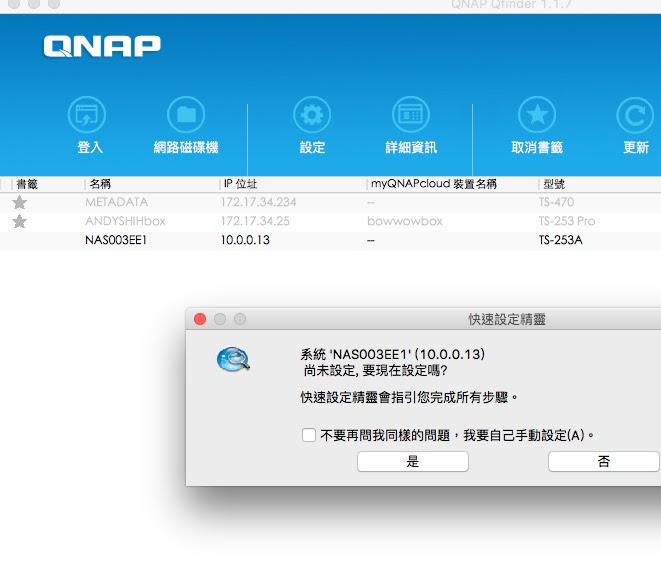Open the 設定 (Settings) gear icon
The height and width of the screenshot is (568, 661).
312,115
